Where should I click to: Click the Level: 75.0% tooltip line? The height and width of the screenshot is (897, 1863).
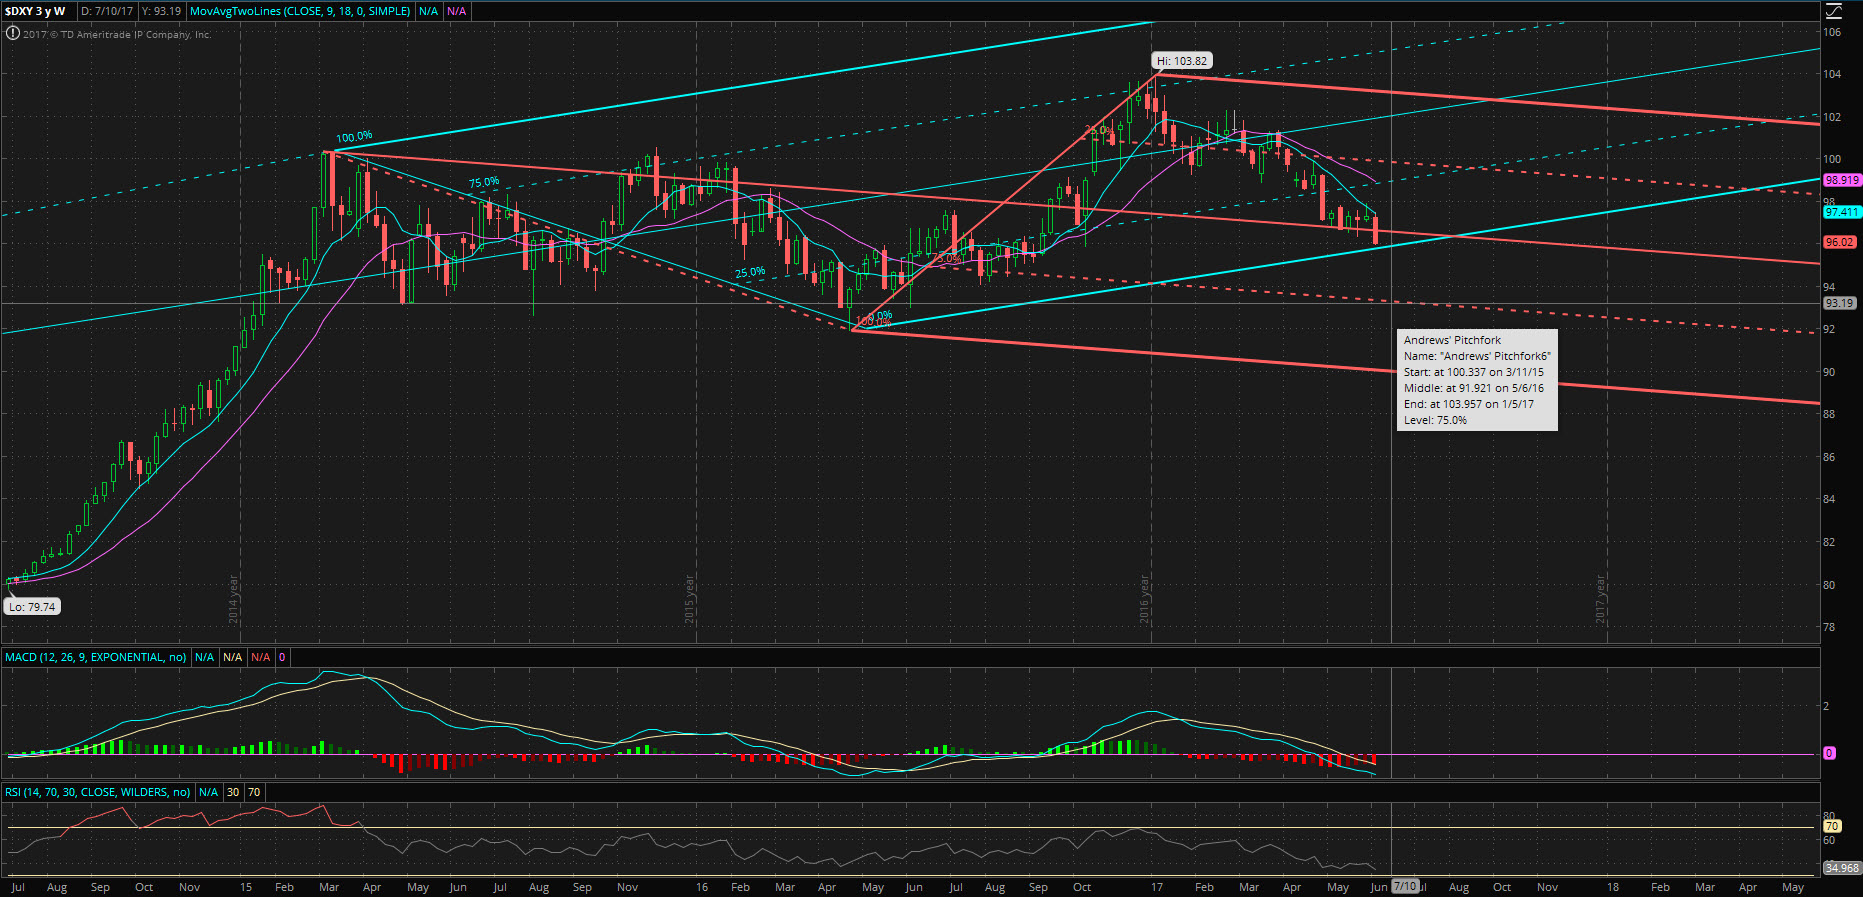pos(1435,420)
